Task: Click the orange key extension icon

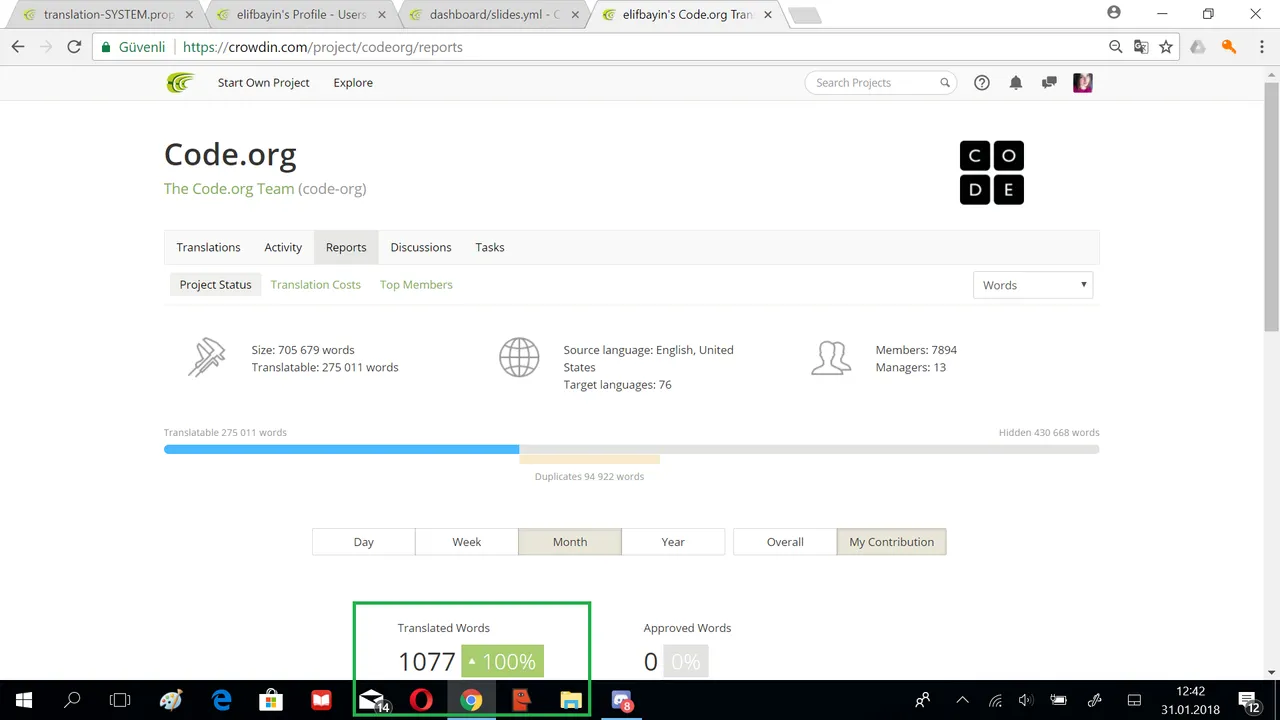Action: [x=1229, y=47]
